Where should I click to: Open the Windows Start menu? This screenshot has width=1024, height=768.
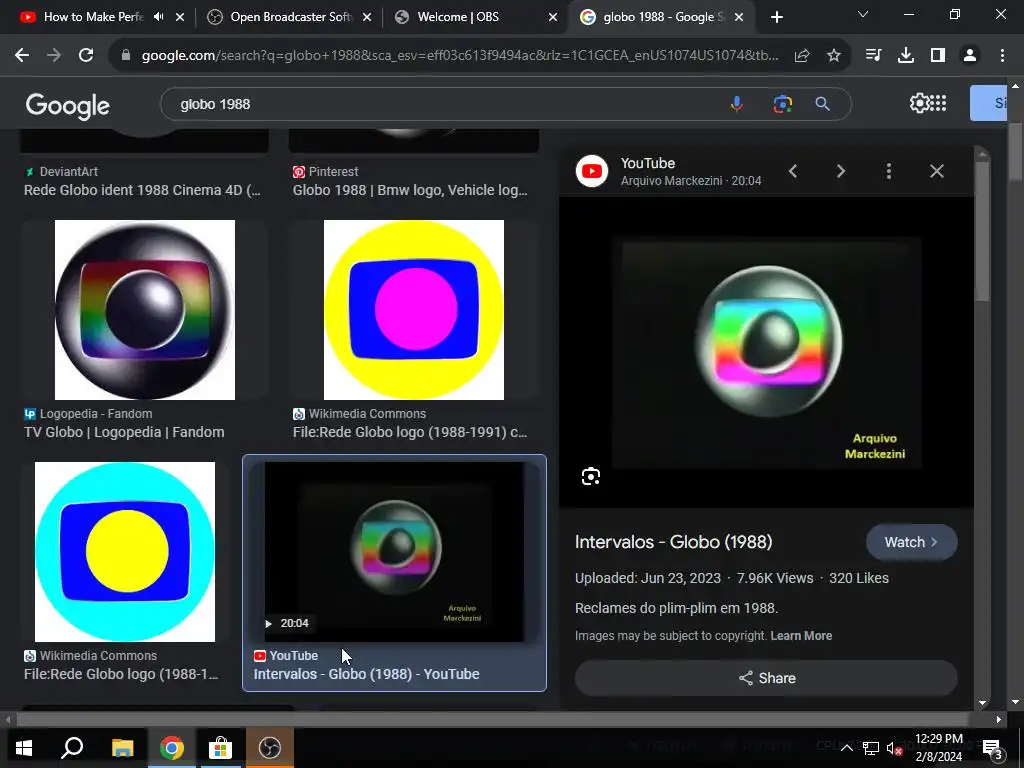24,748
